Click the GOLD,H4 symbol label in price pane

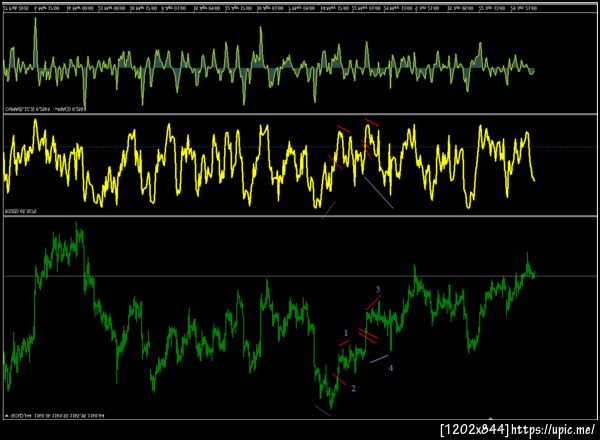pyautogui.click(x=20, y=416)
